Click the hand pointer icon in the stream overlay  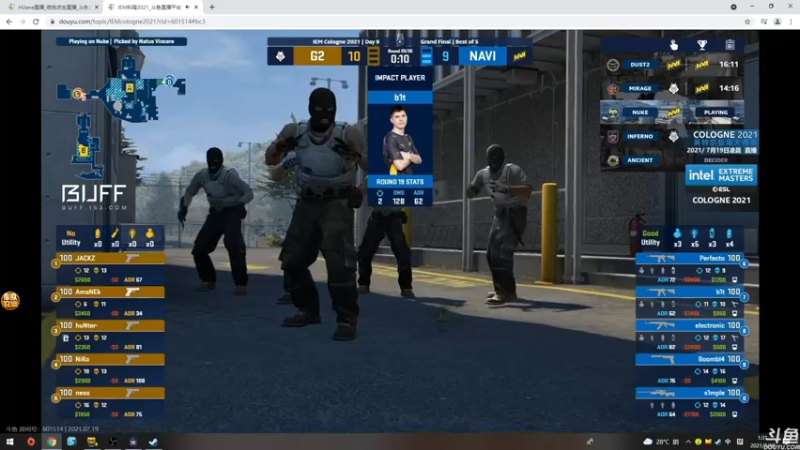click(x=674, y=45)
